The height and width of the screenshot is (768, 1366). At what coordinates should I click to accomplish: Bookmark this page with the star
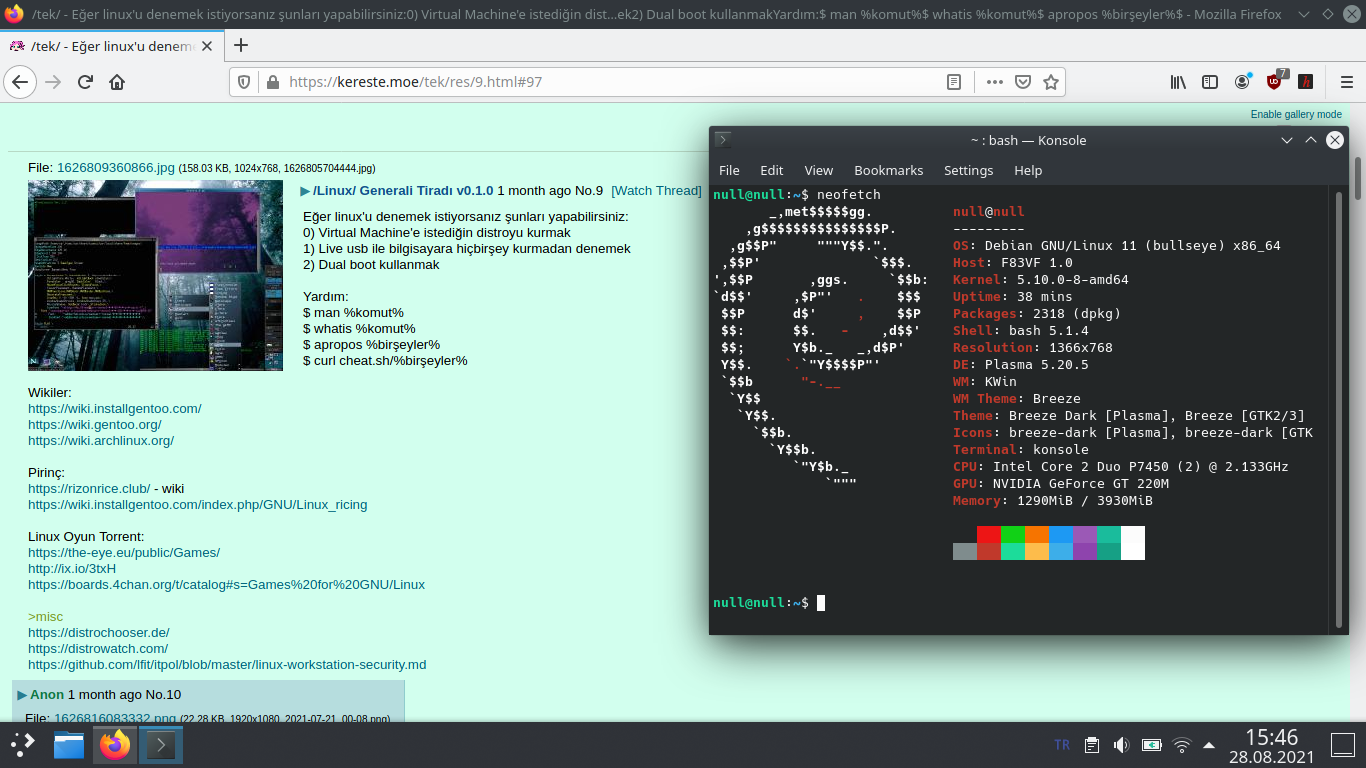[x=1050, y=82]
